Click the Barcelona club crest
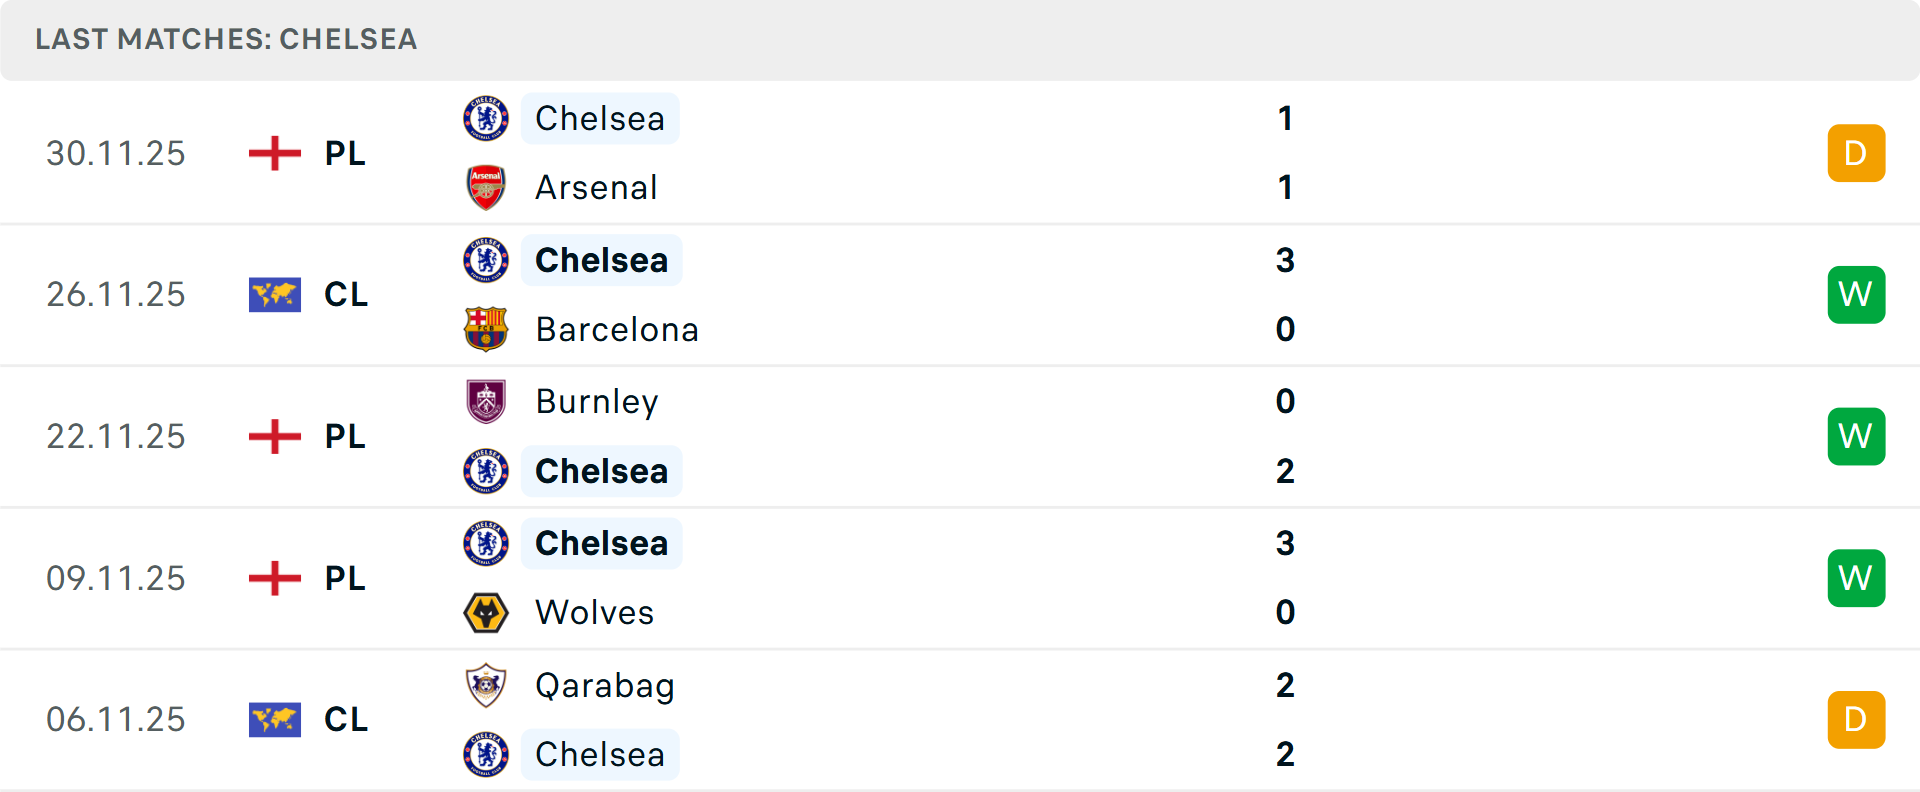 [486, 329]
